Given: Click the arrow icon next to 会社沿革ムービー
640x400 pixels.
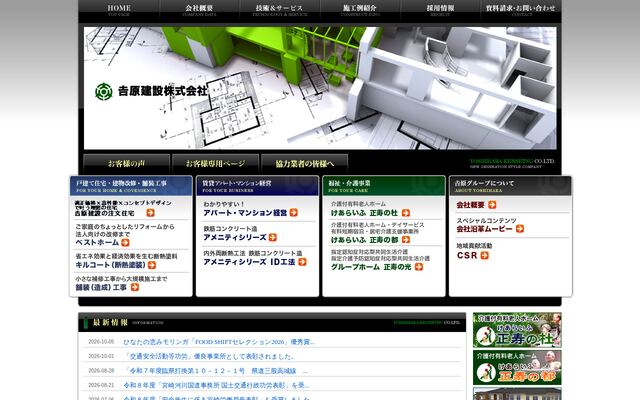Looking at the screenshot, I should coord(520,229).
